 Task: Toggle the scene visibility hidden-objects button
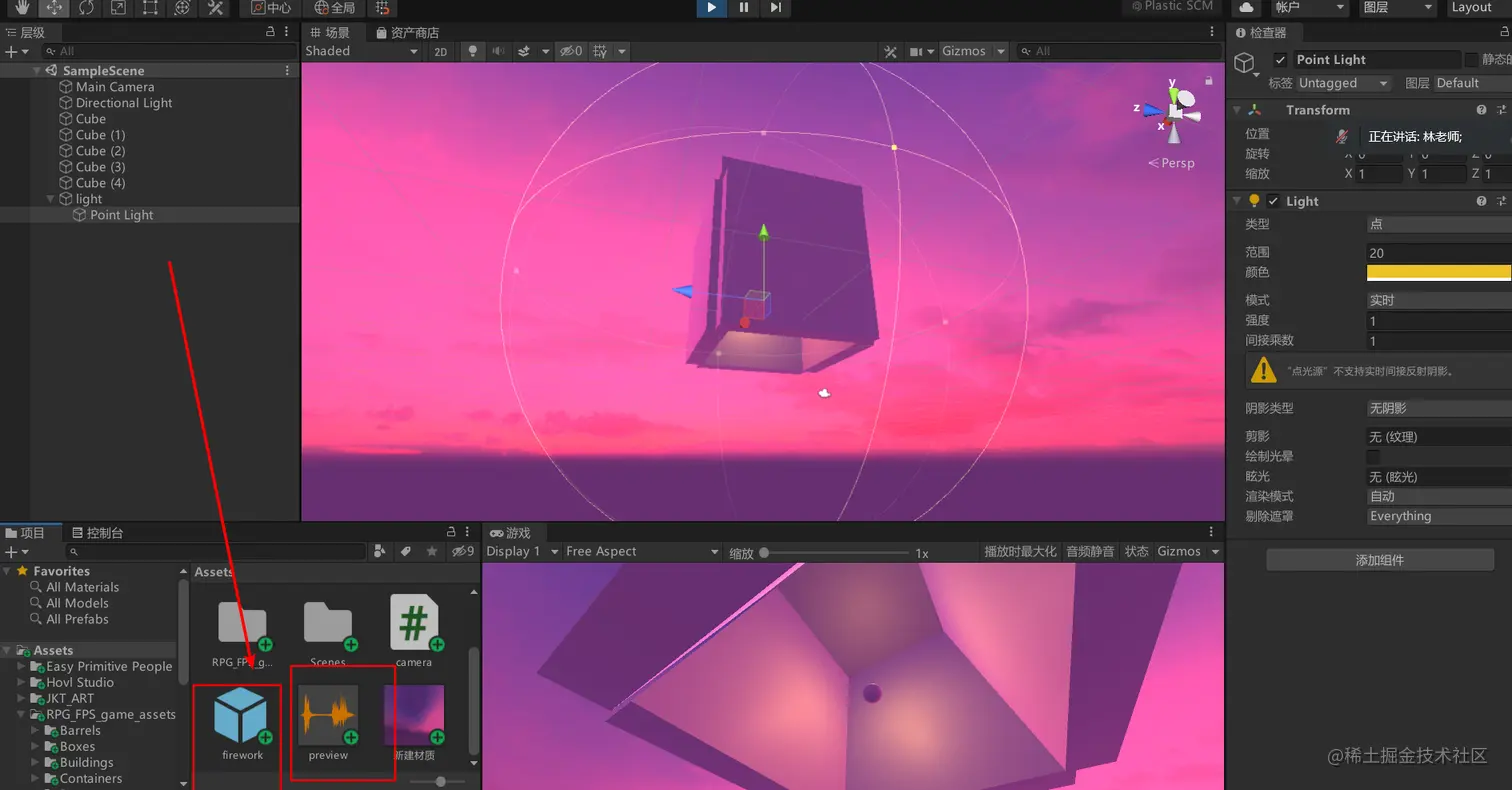pyautogui.click(x=571, y=51)
